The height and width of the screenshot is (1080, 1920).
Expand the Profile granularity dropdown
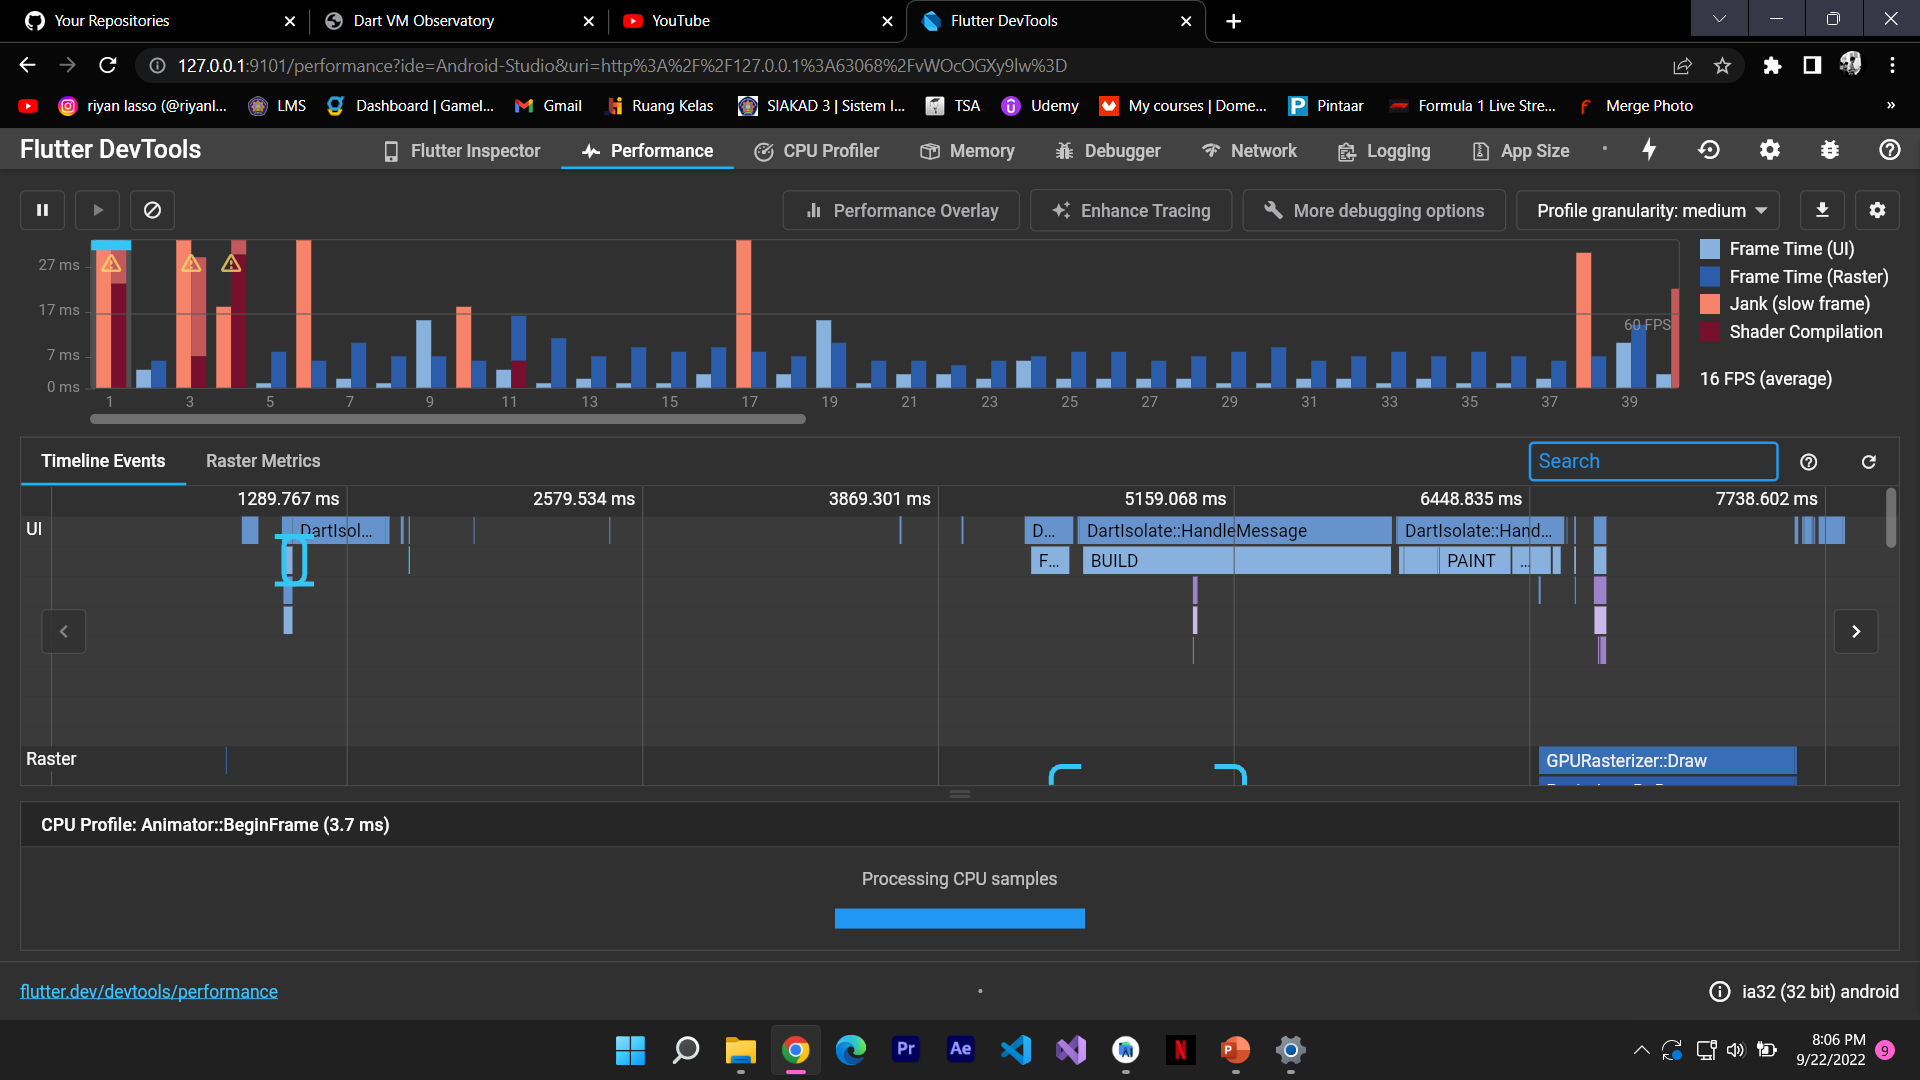[x=1648, y=211]
